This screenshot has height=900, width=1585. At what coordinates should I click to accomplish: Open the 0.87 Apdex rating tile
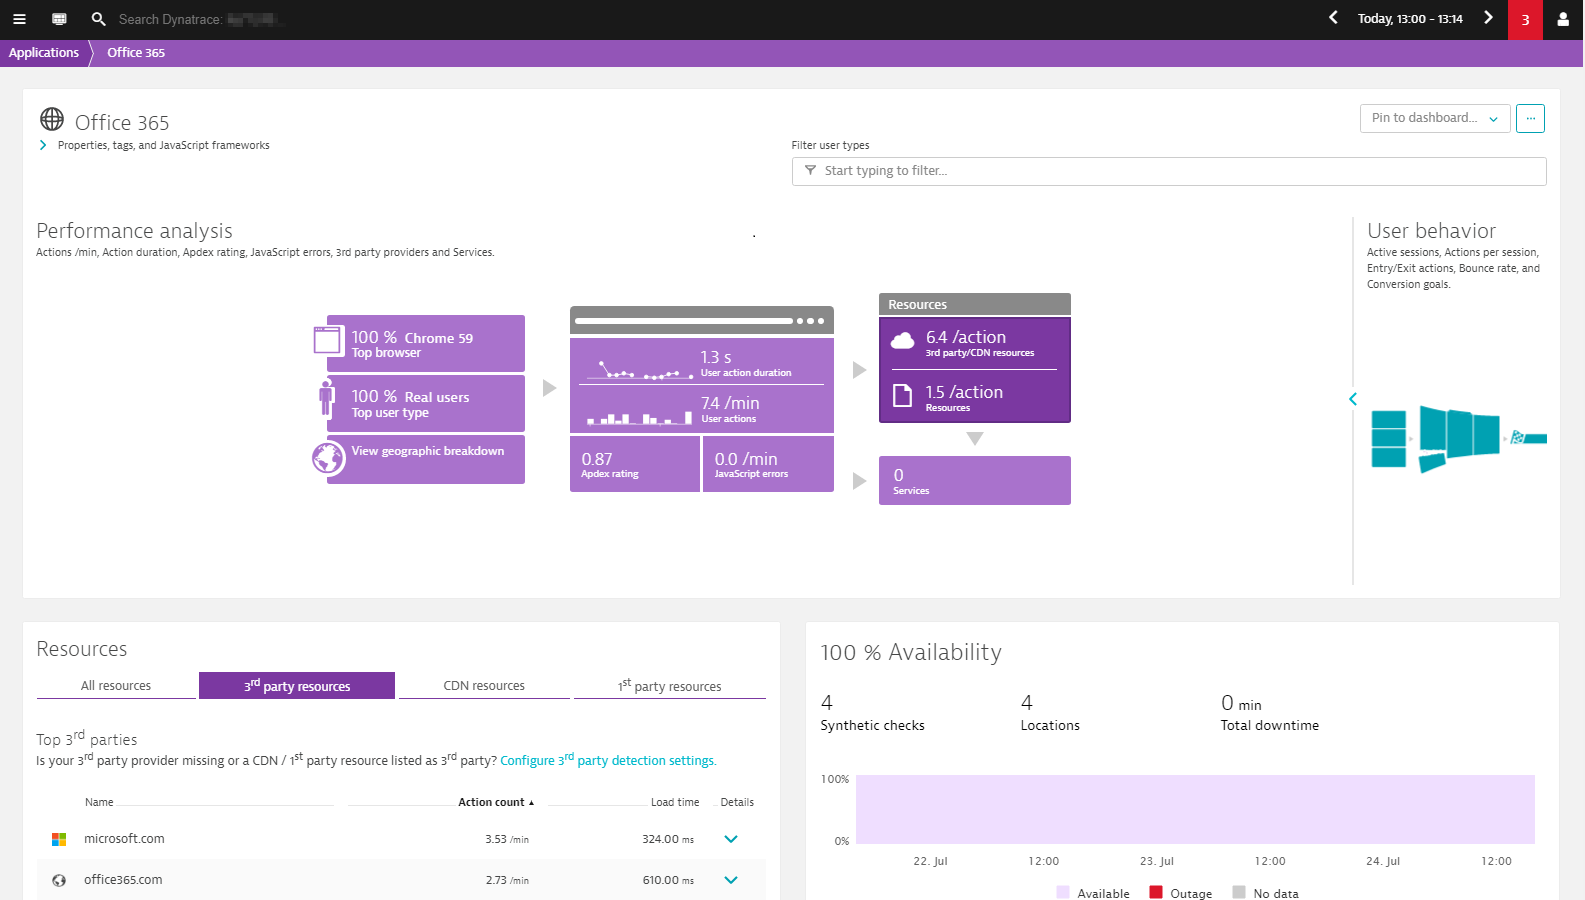pyautogui.click(x=635, y=464)
